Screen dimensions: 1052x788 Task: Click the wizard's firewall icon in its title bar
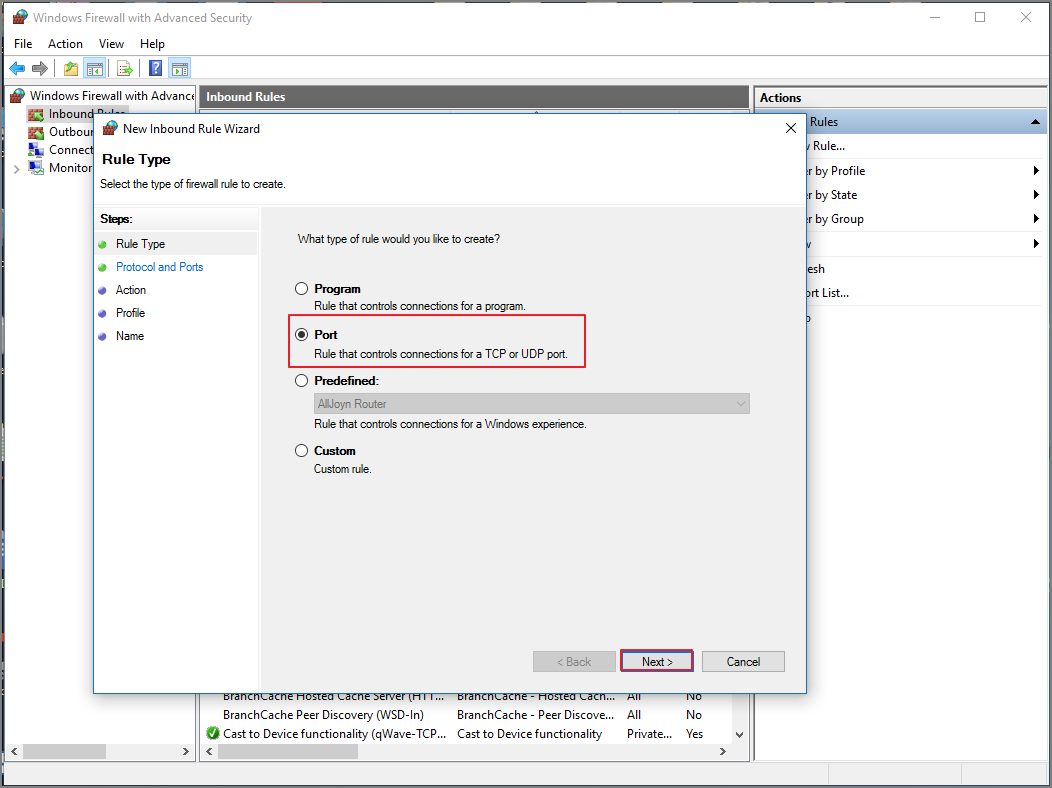110,128
